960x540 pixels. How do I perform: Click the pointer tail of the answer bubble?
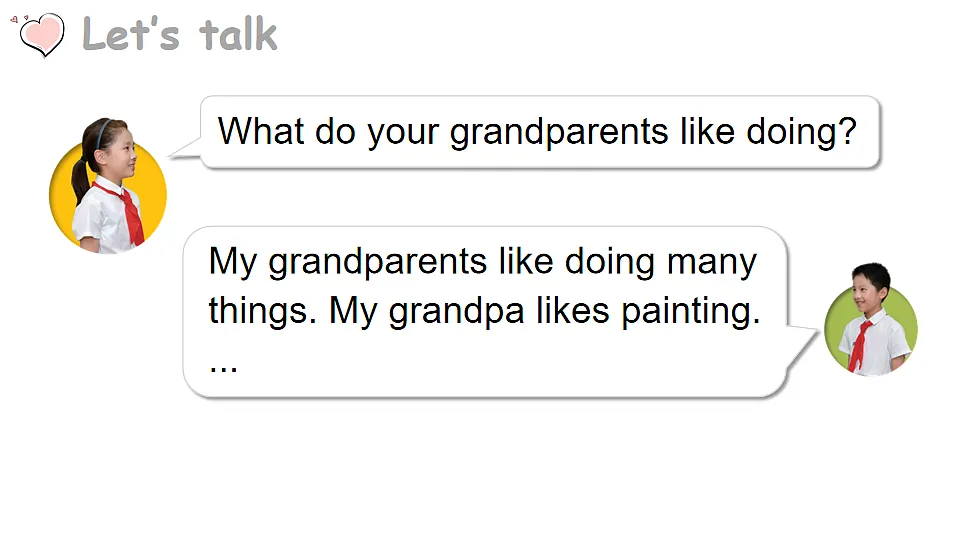coord(801,347)
